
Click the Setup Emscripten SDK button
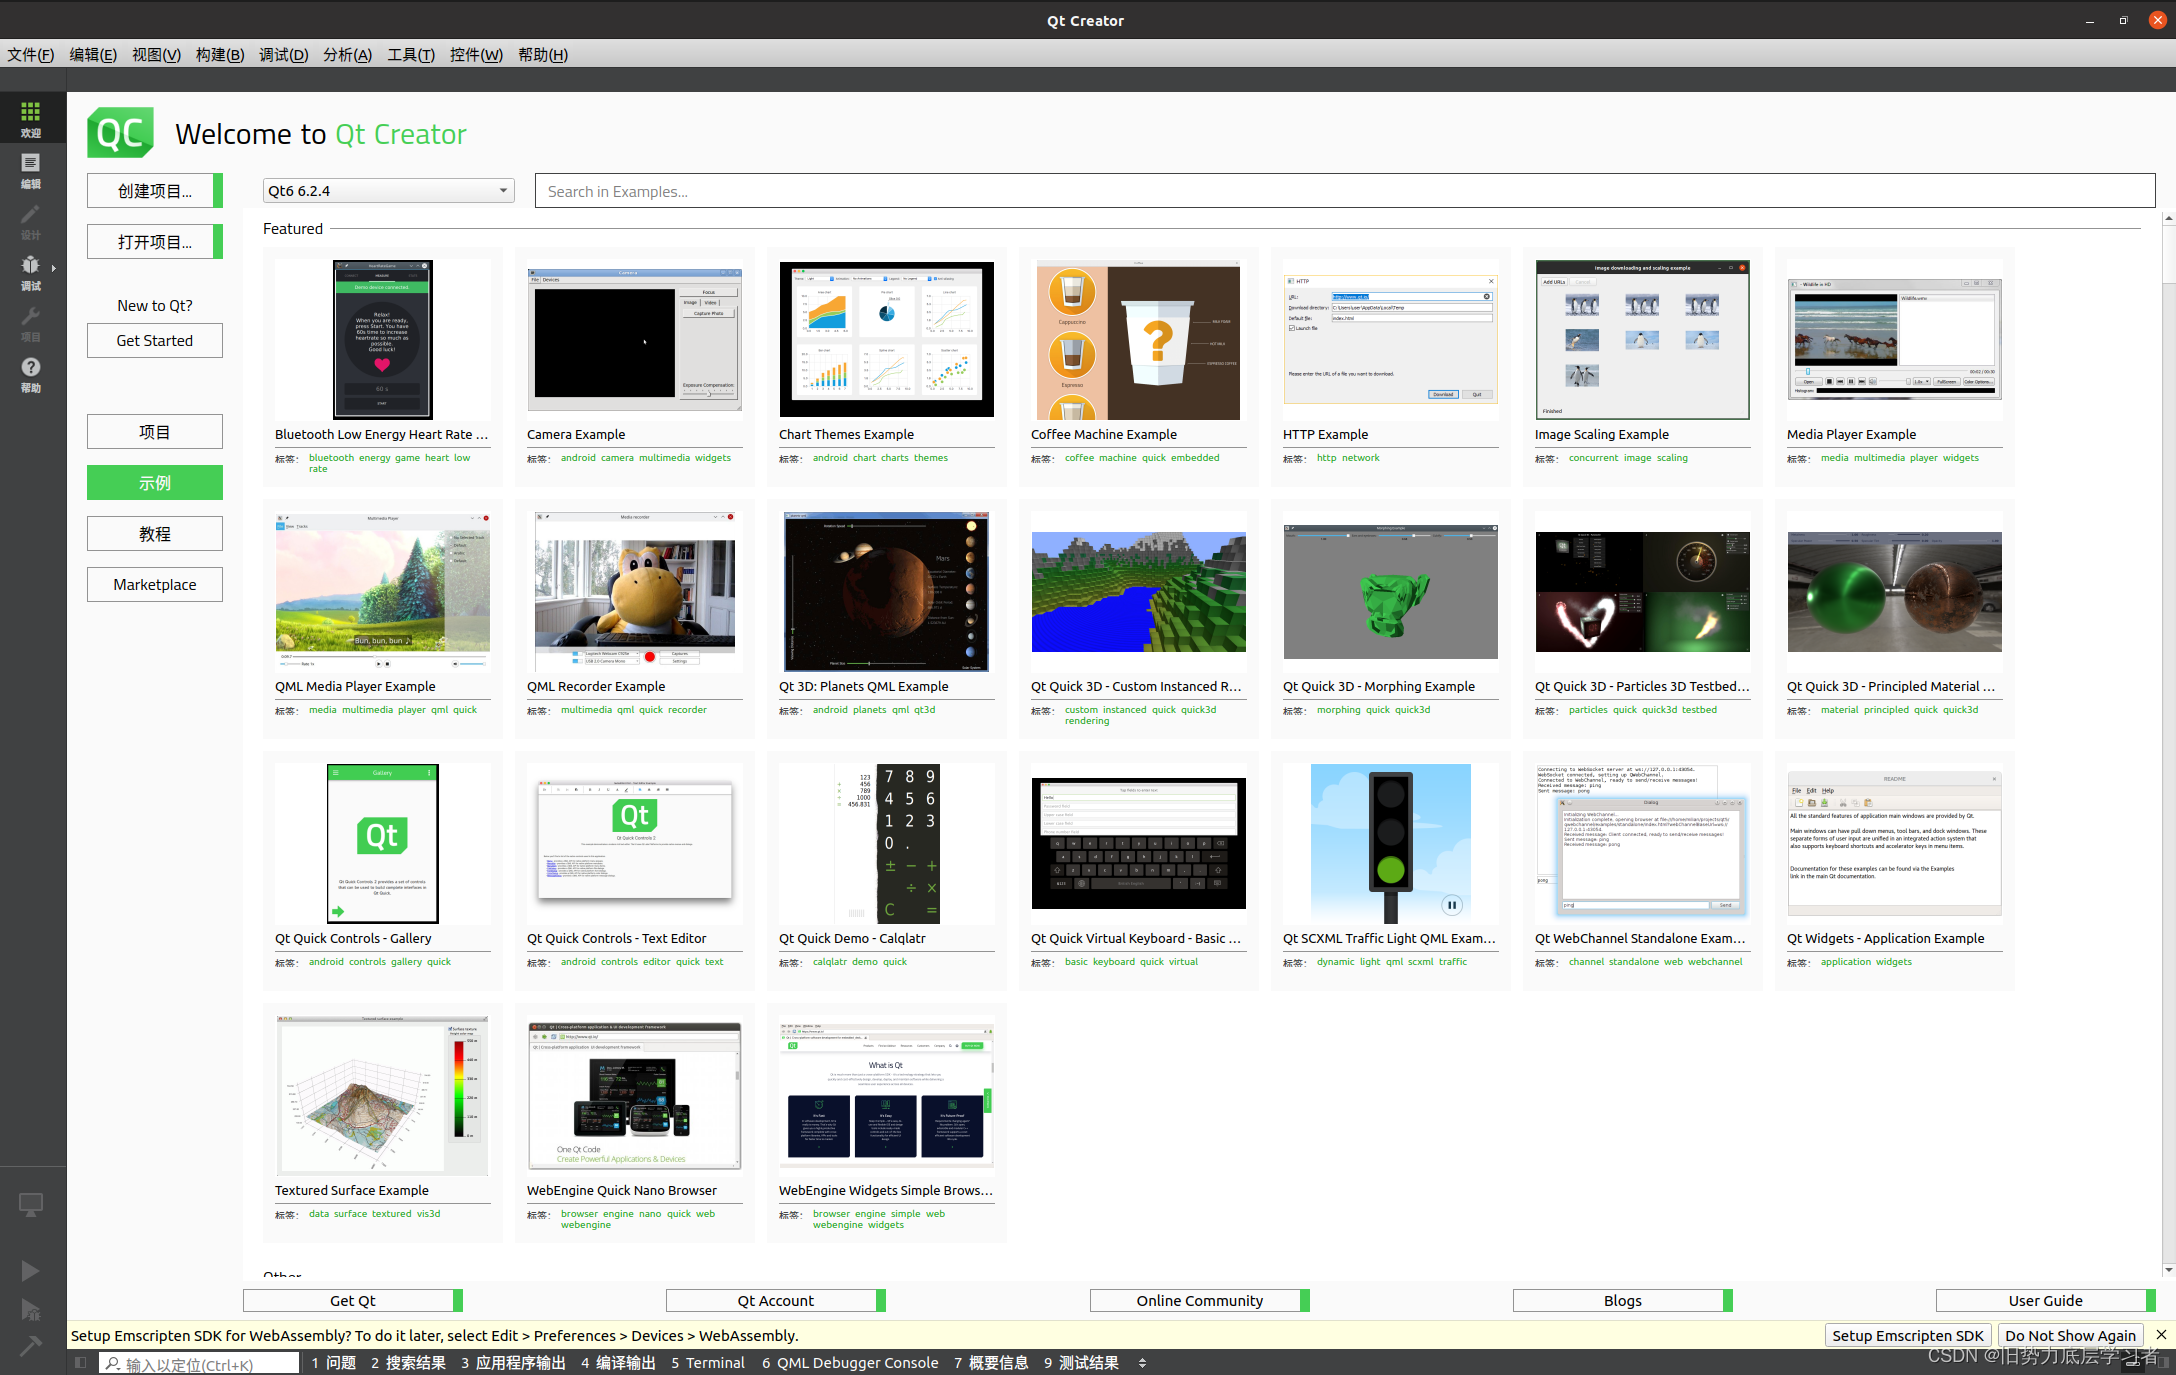click(x=1907, y=1335)
